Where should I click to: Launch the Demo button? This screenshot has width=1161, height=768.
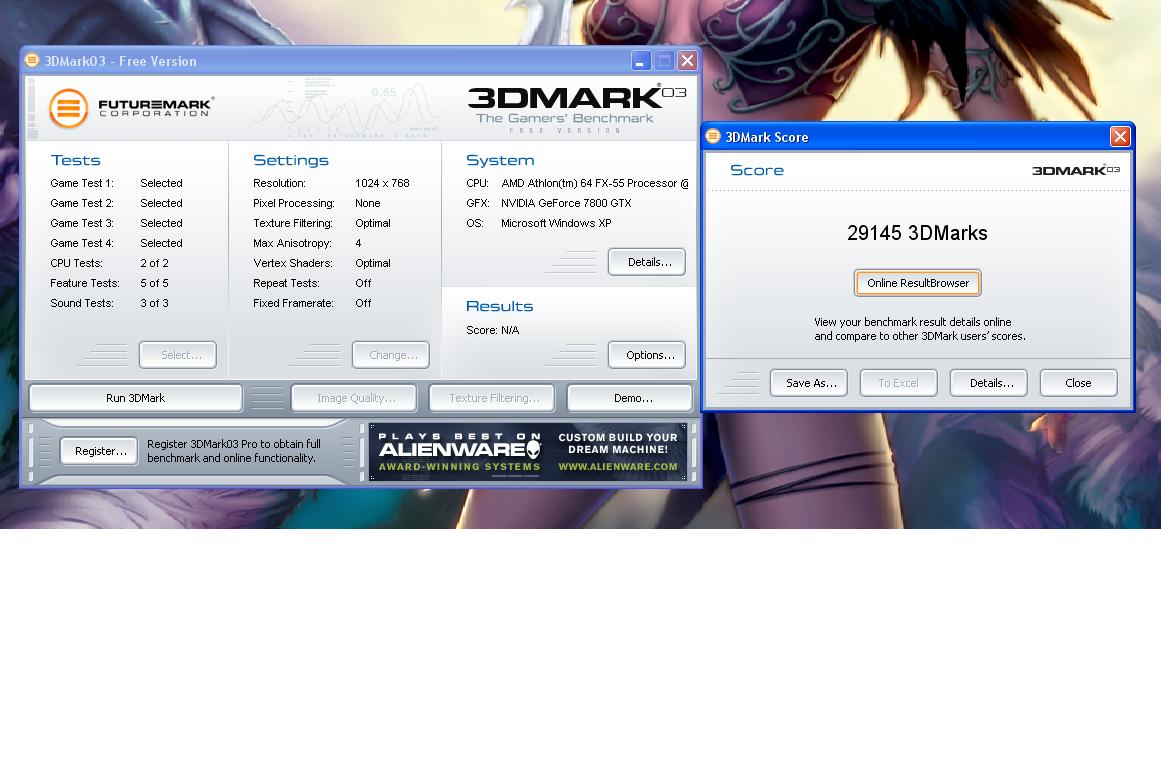630,398
